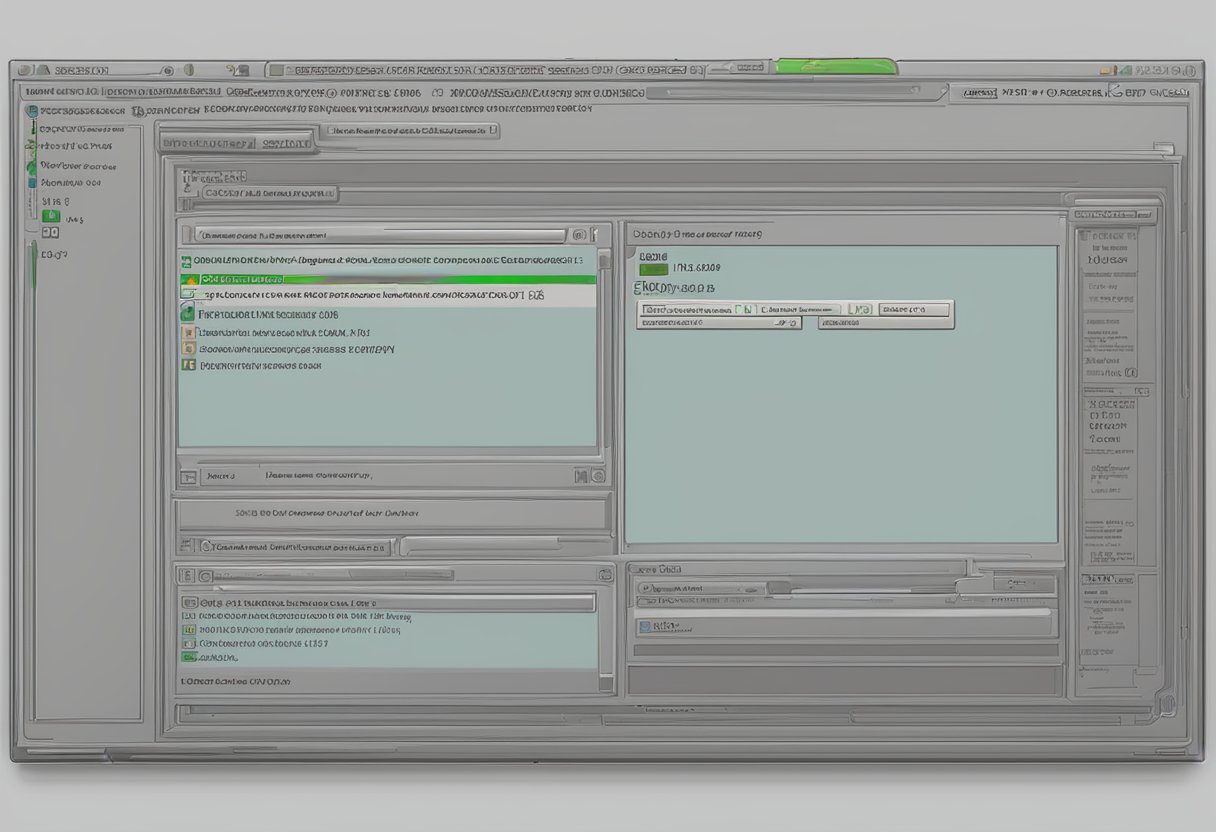Click the round icon beside the upper list search field
1216x832 pixels.
578,235
